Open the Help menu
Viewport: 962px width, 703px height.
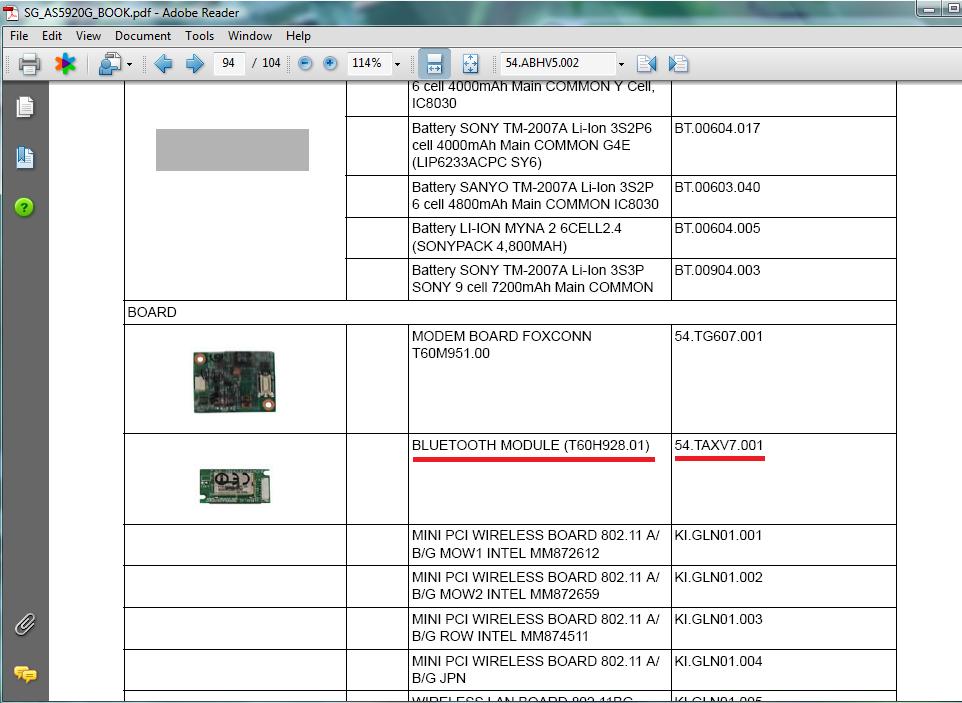(x=298, y=36)
